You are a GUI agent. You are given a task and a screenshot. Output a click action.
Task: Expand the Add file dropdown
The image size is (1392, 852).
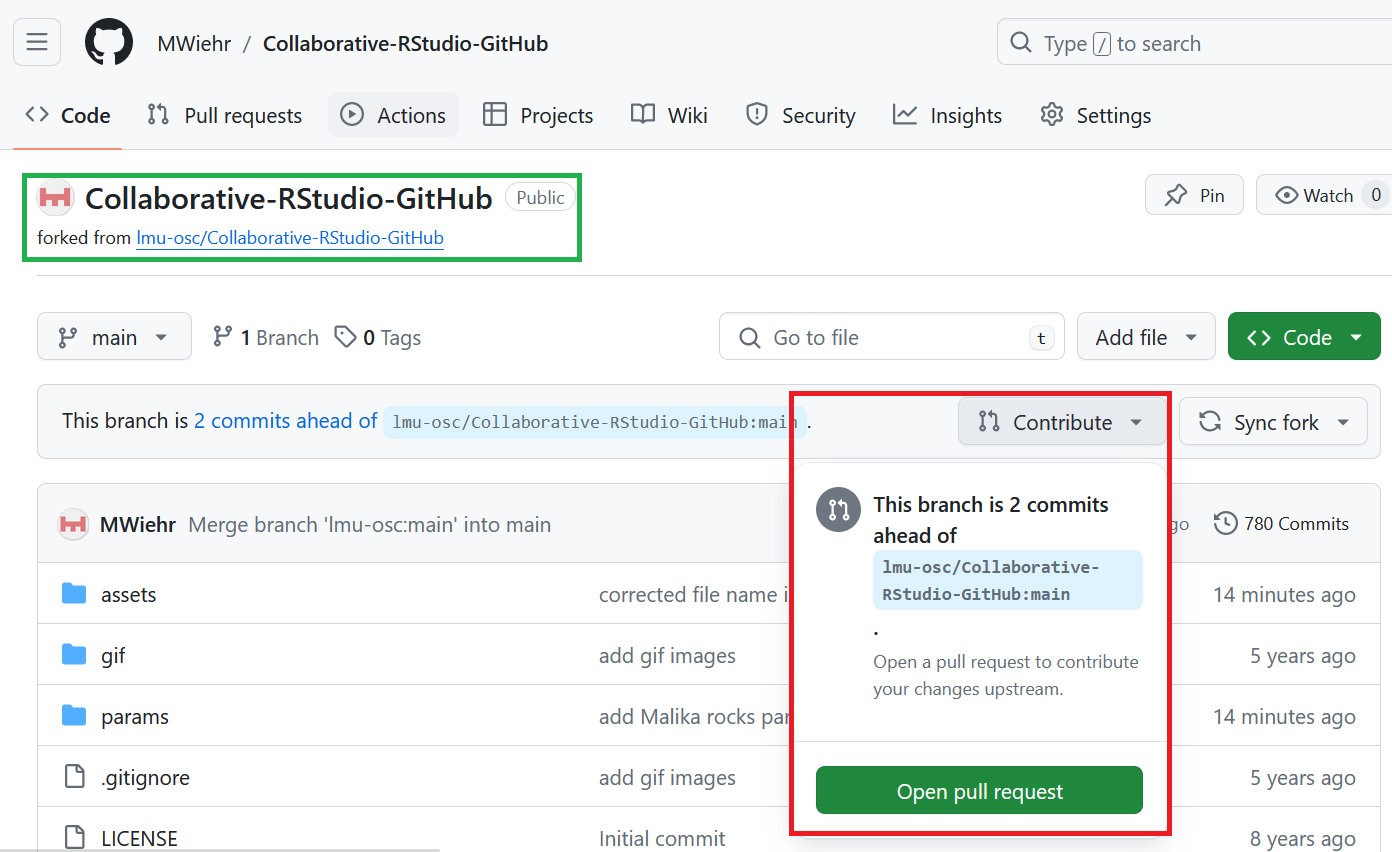pos(1146,336)
